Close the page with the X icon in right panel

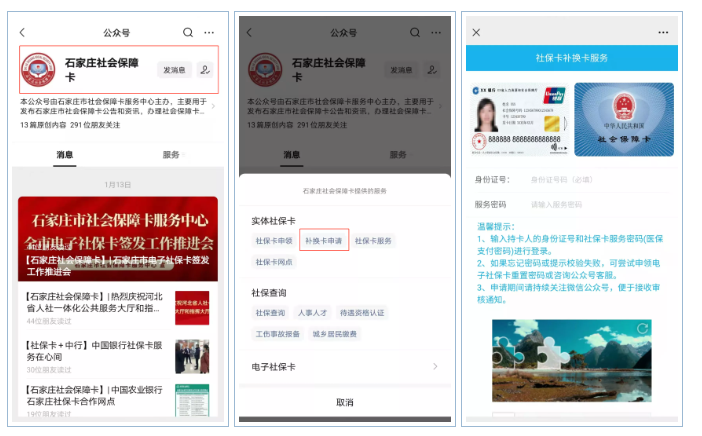476,32
